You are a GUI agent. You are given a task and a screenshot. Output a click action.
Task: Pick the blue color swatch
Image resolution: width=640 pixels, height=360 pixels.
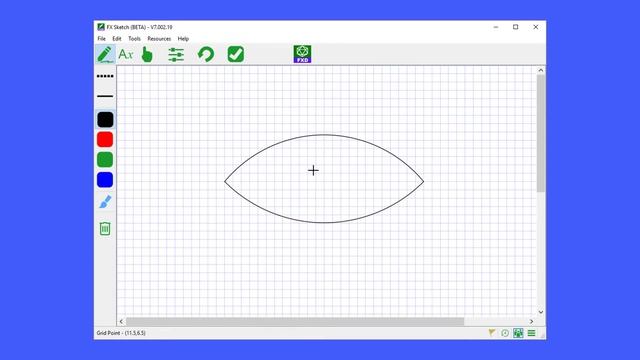click(x=105, y=180)
